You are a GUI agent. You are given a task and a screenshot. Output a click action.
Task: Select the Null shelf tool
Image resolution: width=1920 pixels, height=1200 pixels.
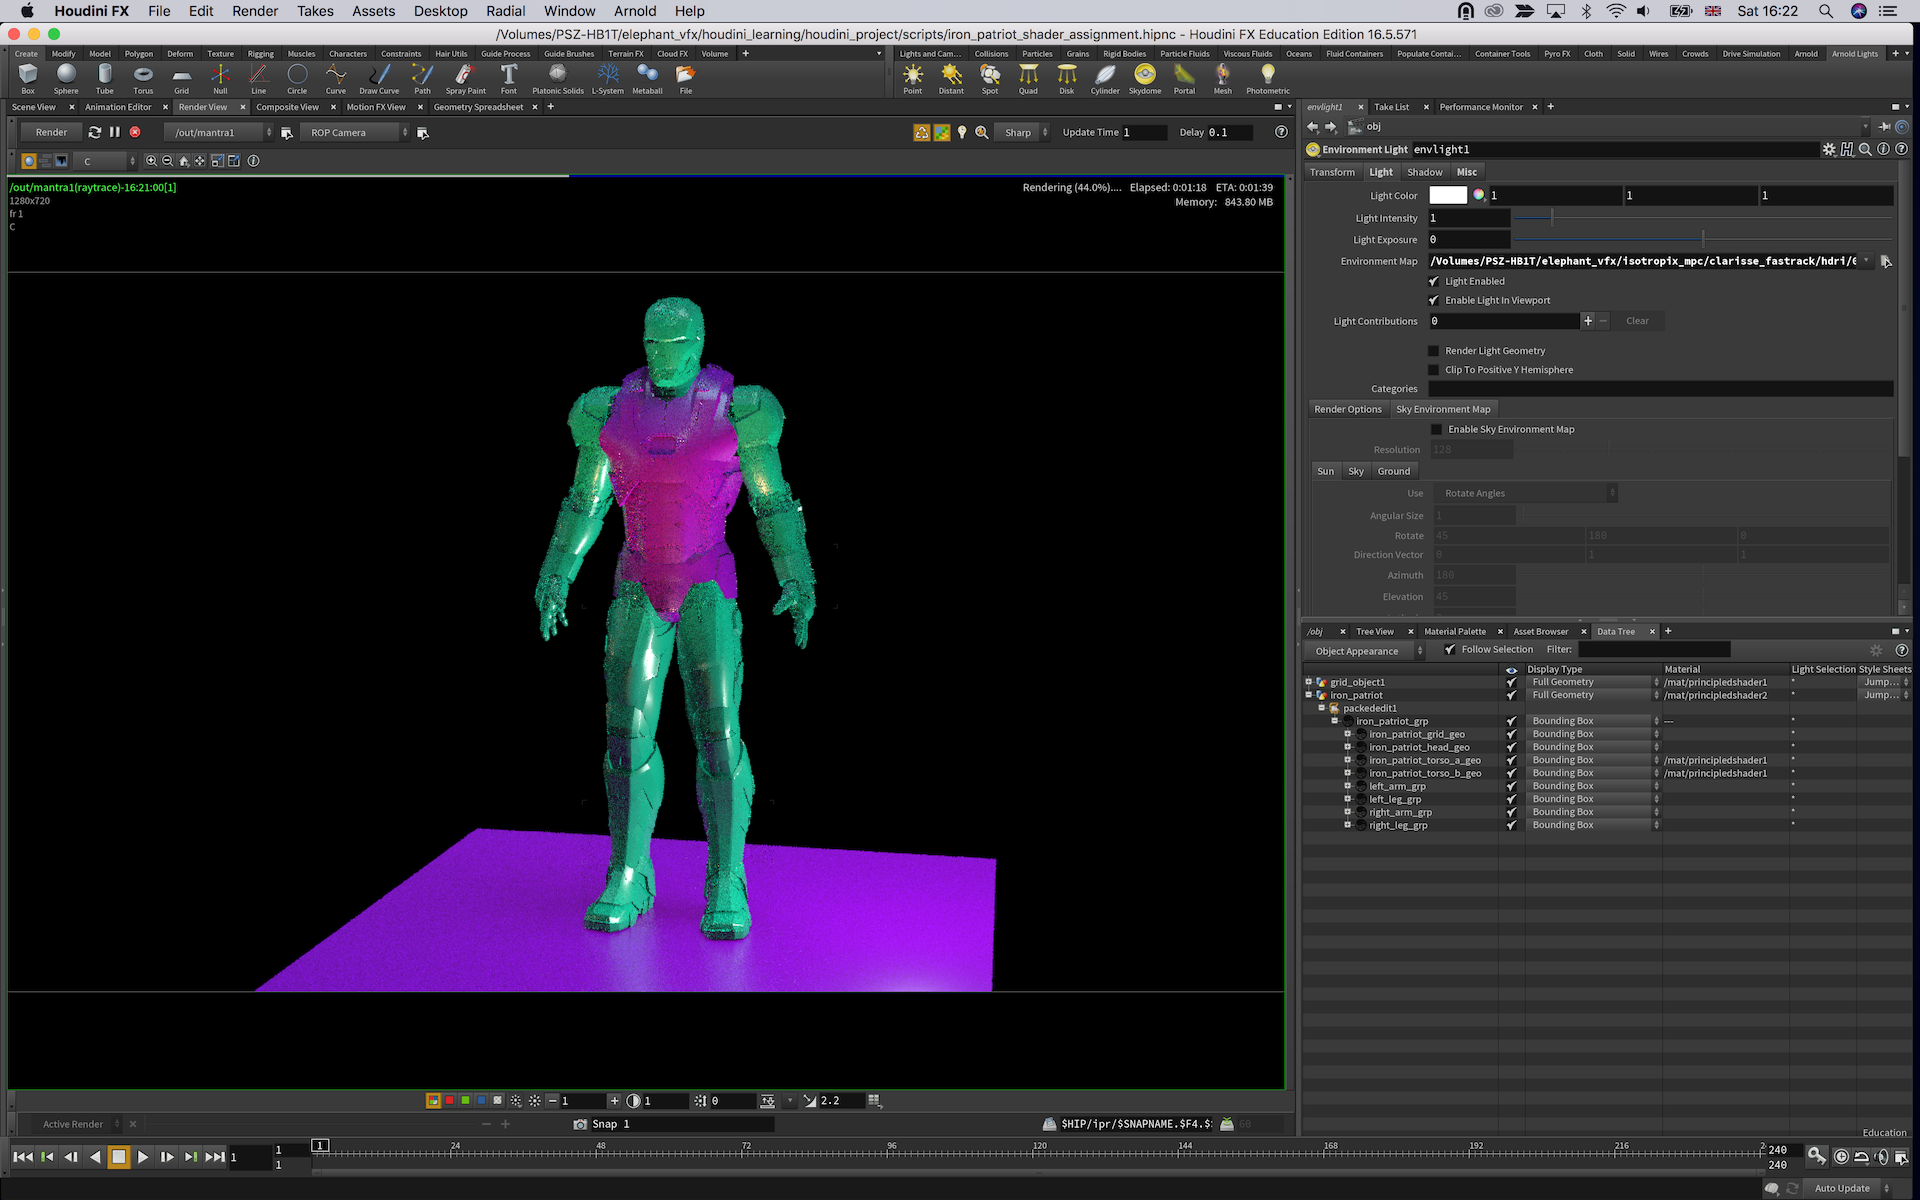click(x=220, y=78)
